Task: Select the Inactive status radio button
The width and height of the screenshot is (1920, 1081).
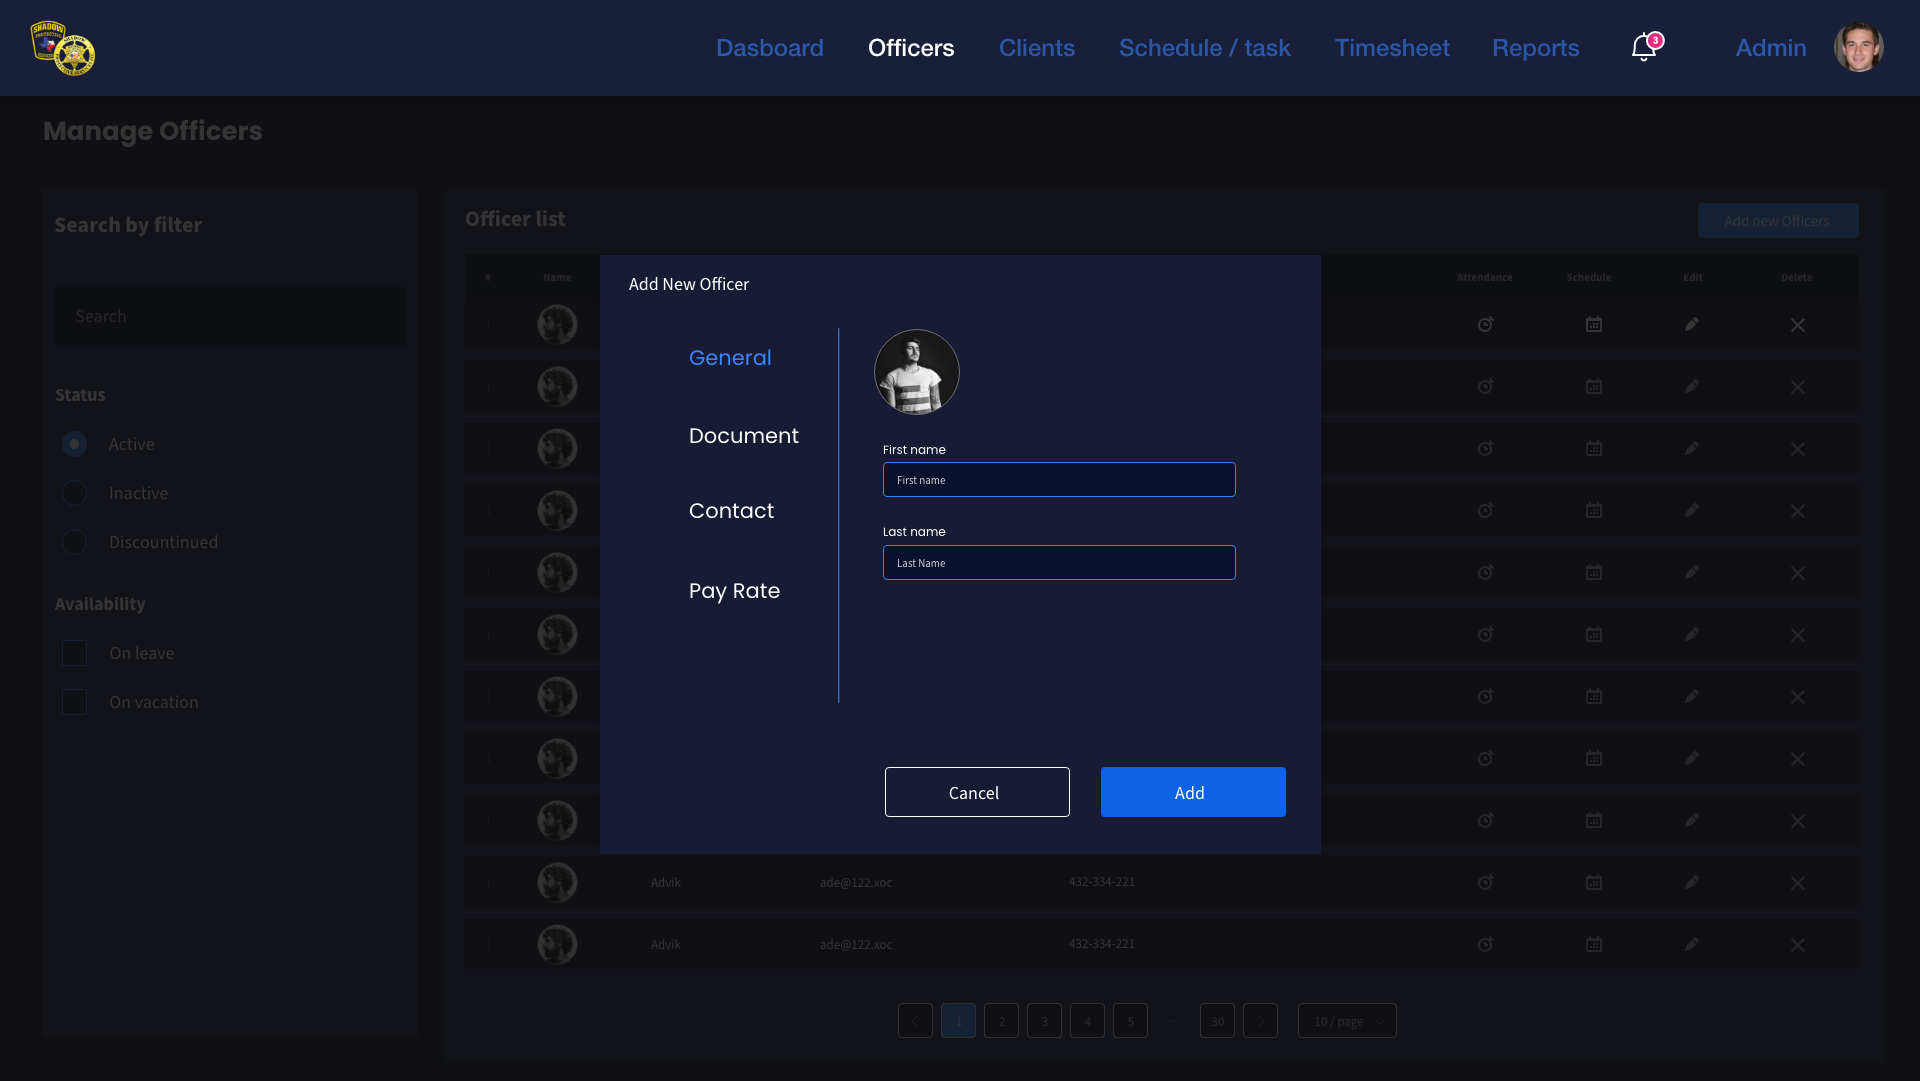Action: click(75, 493)
